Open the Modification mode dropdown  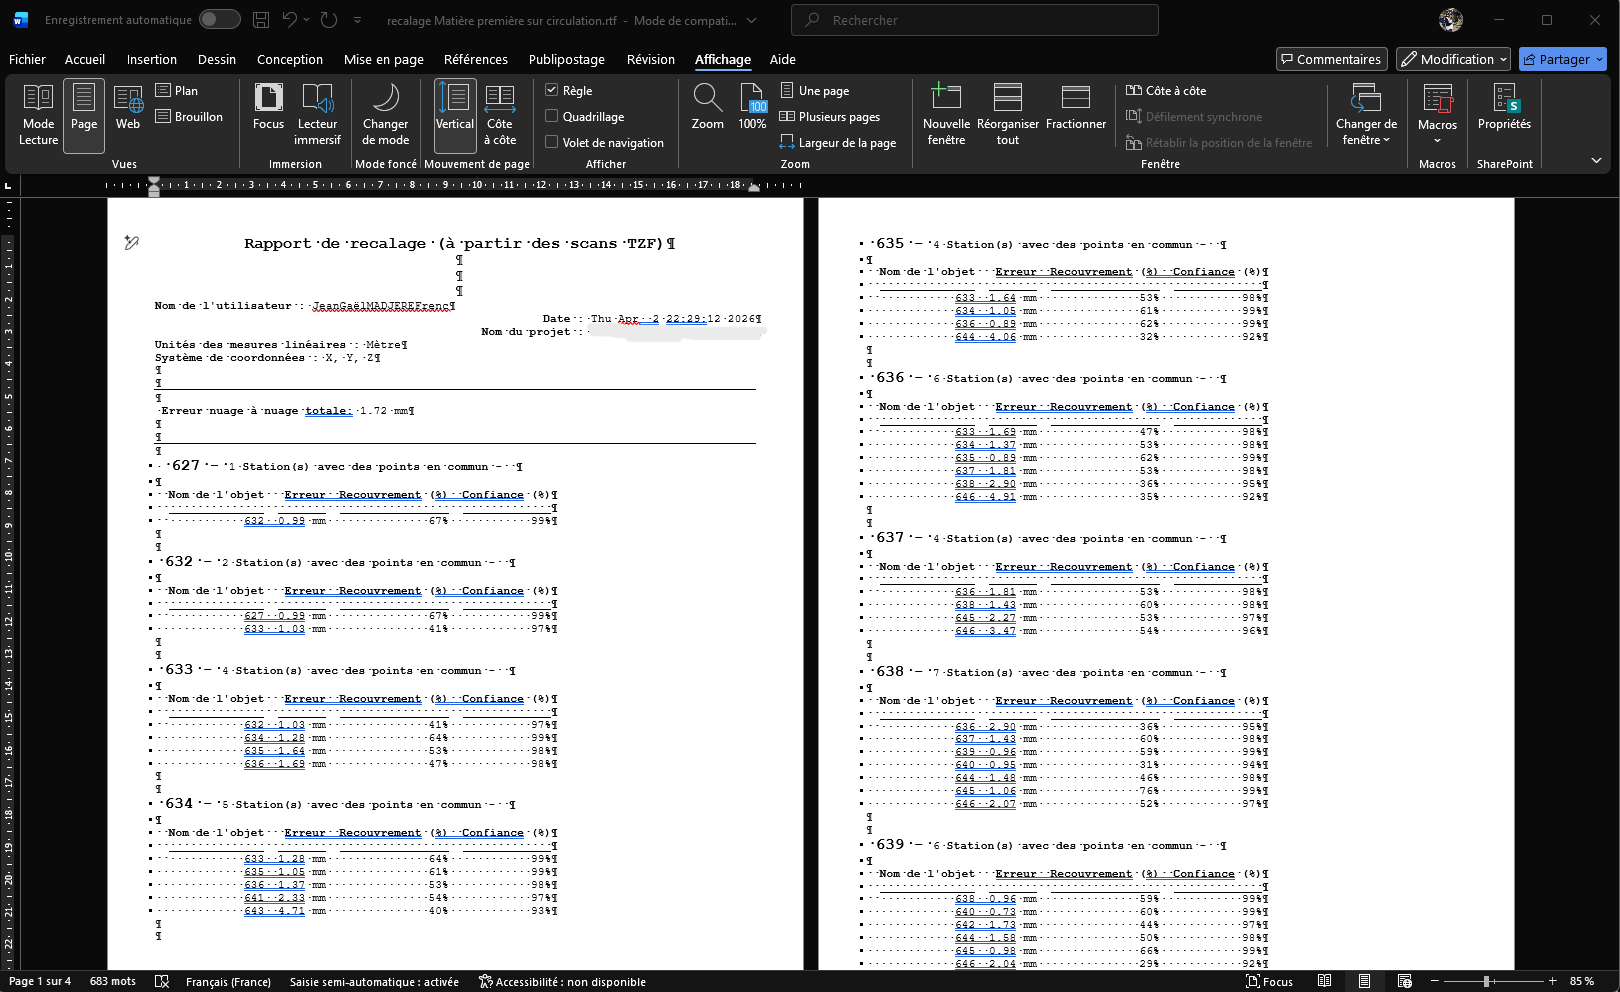1453,59
